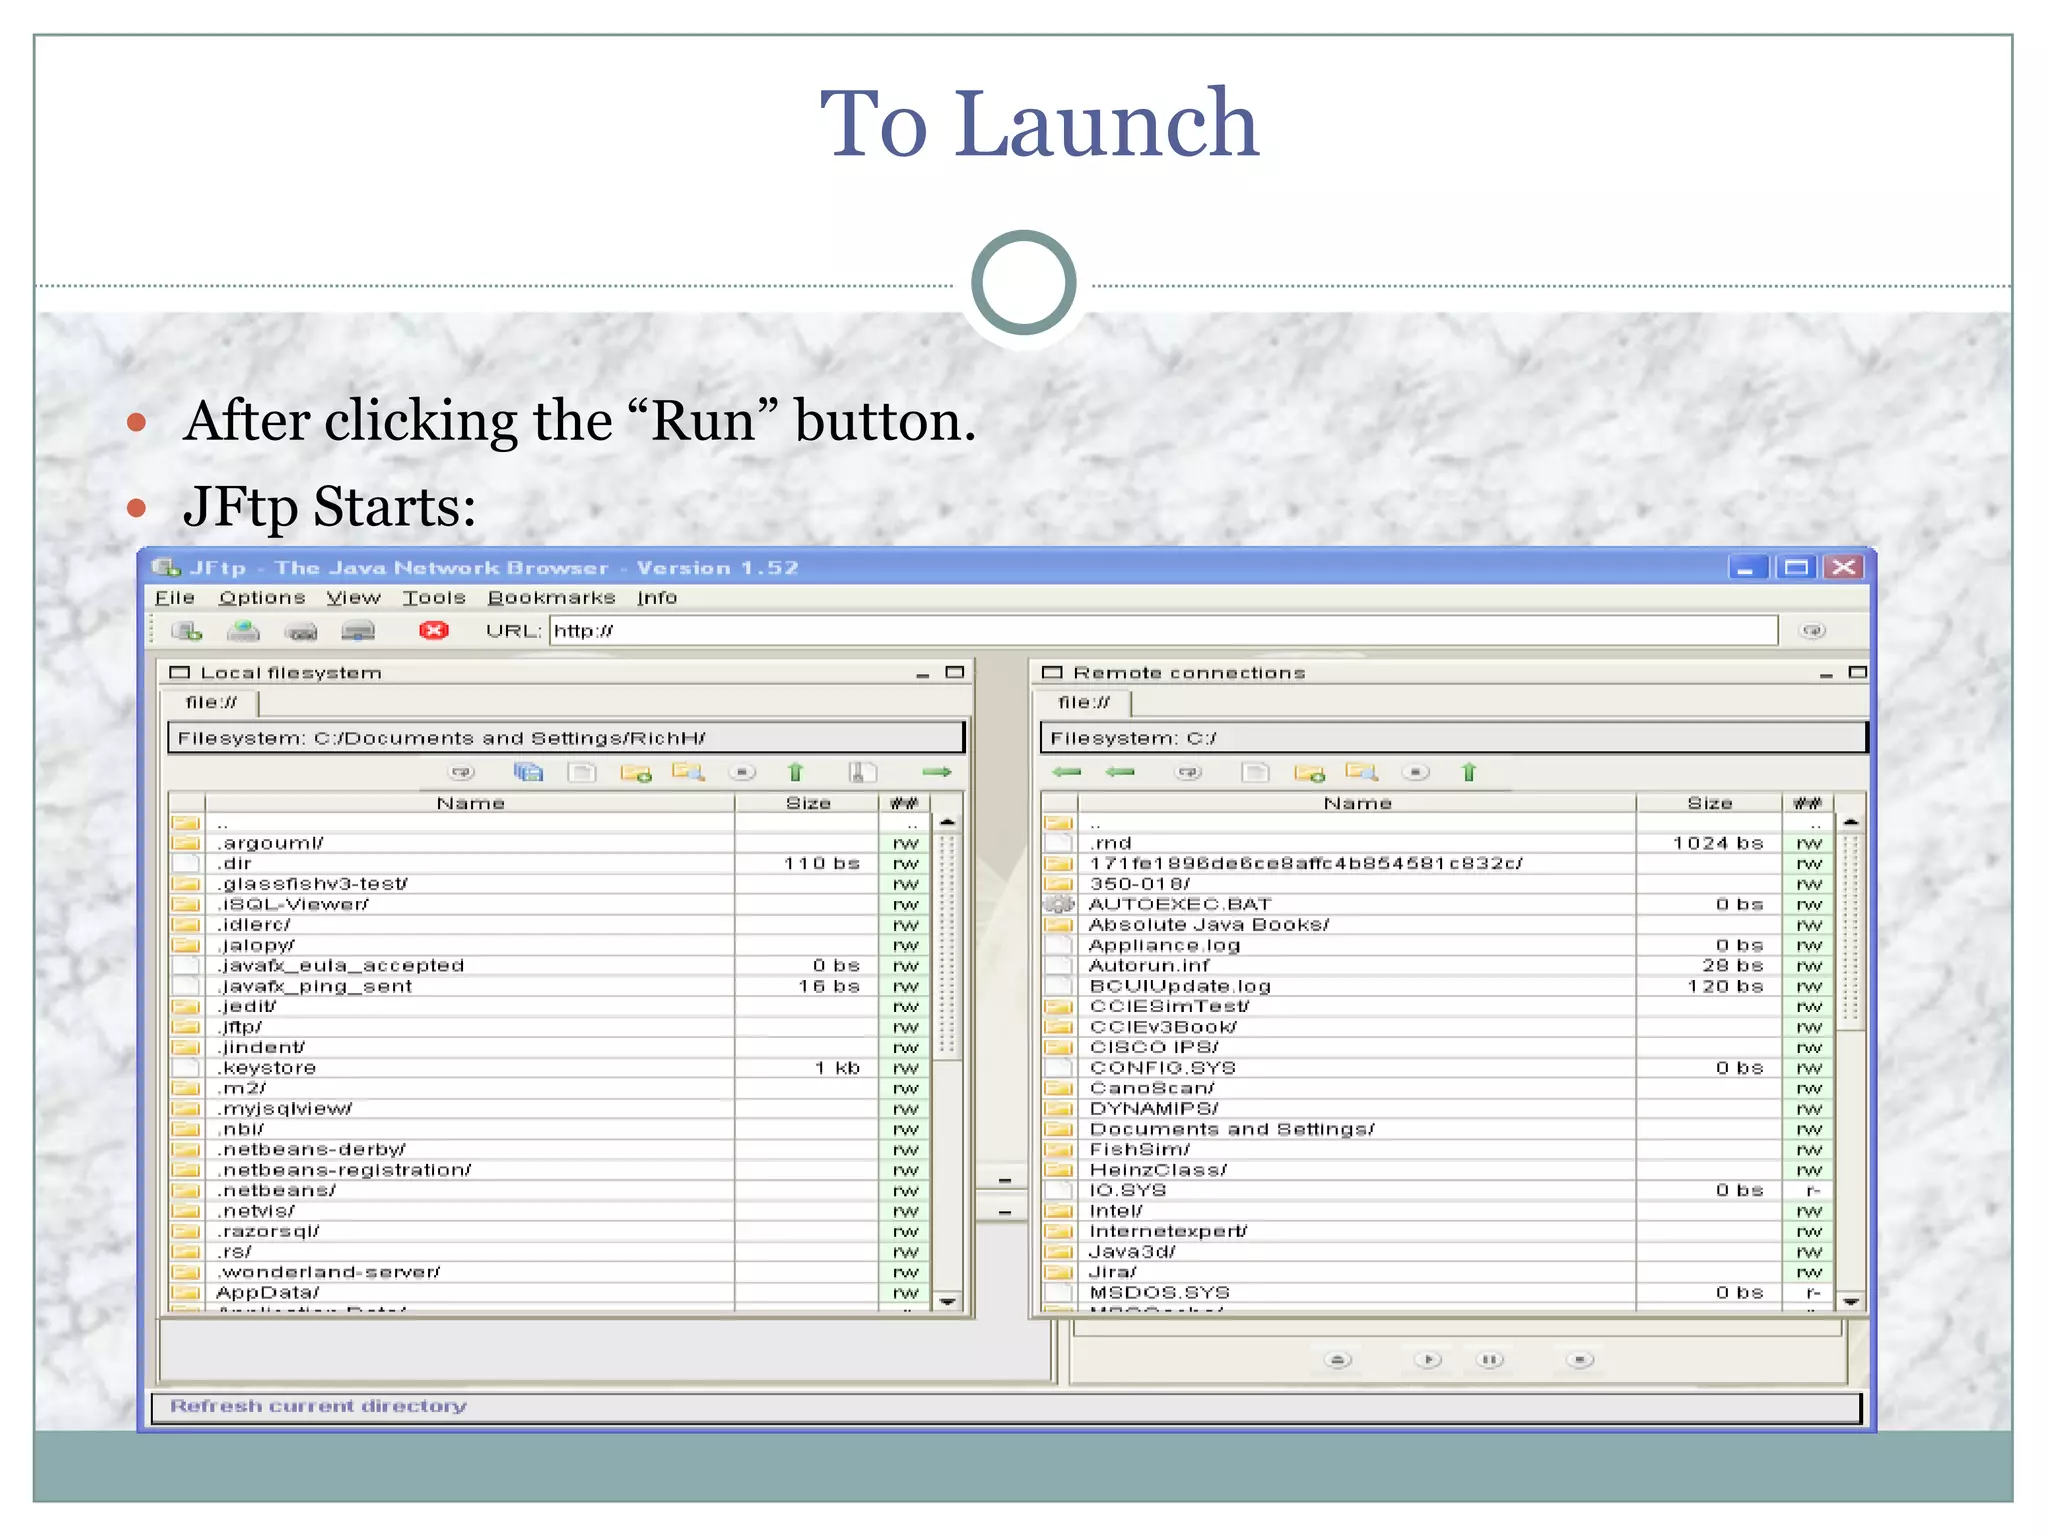Click the red disconnect X toolbar icon
This screenshot has width=2048, height=1536.
pos(433,630)
